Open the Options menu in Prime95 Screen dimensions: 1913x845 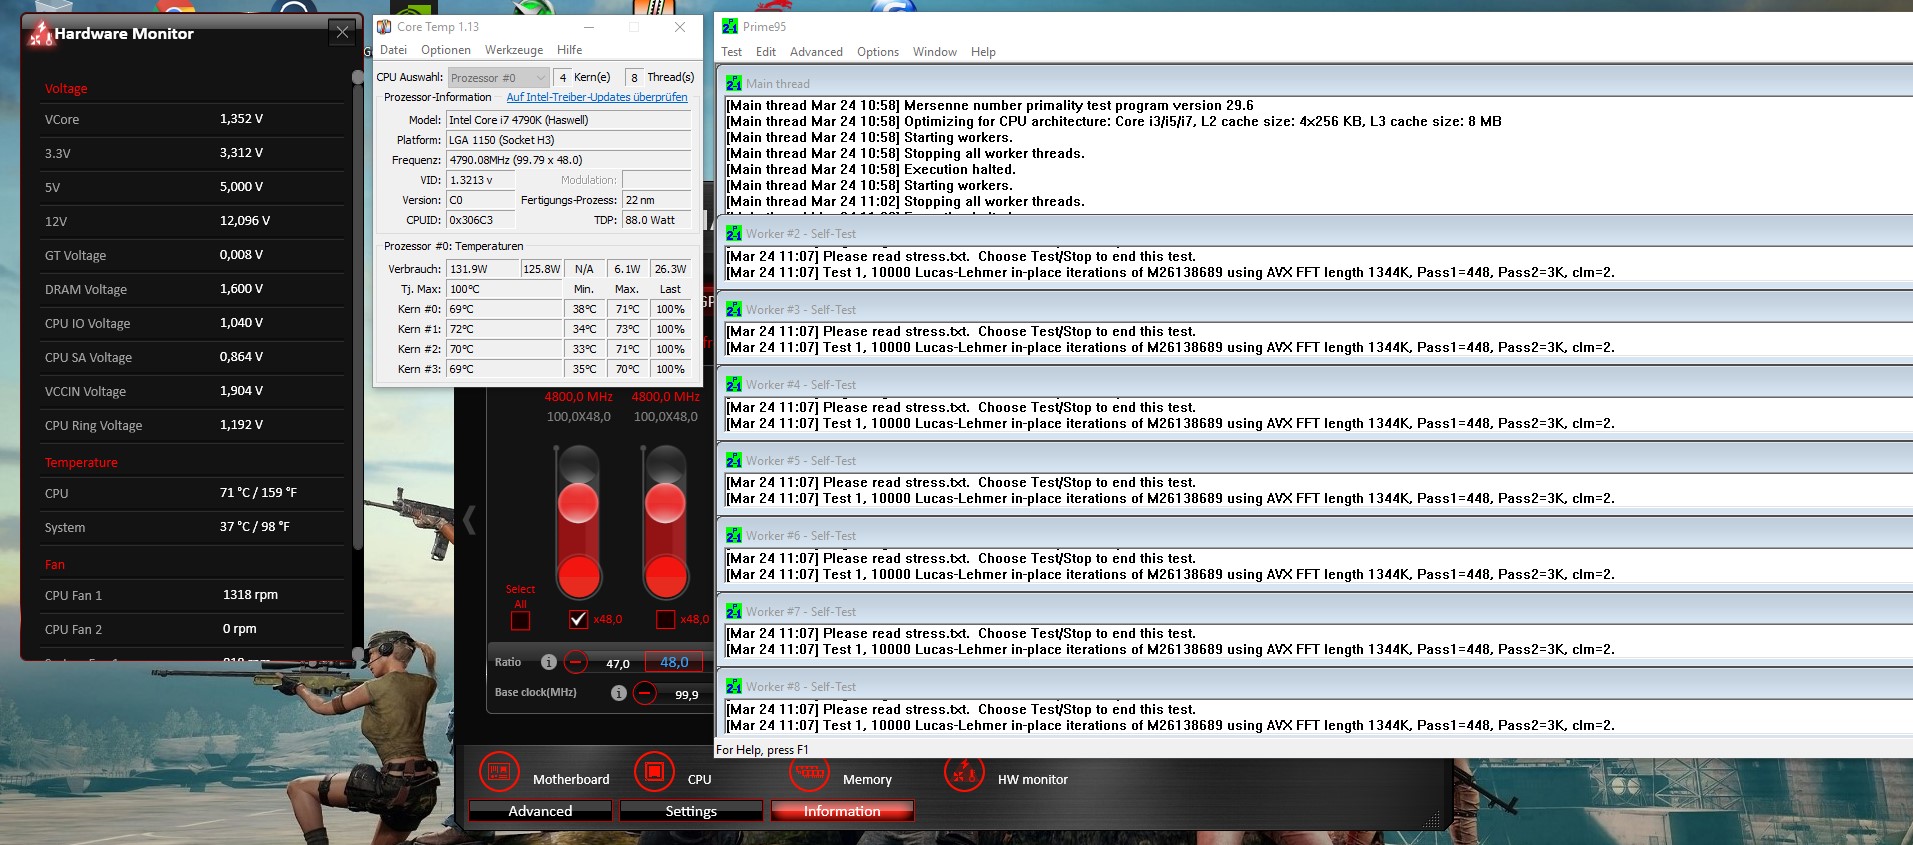[x=878, y=52]
